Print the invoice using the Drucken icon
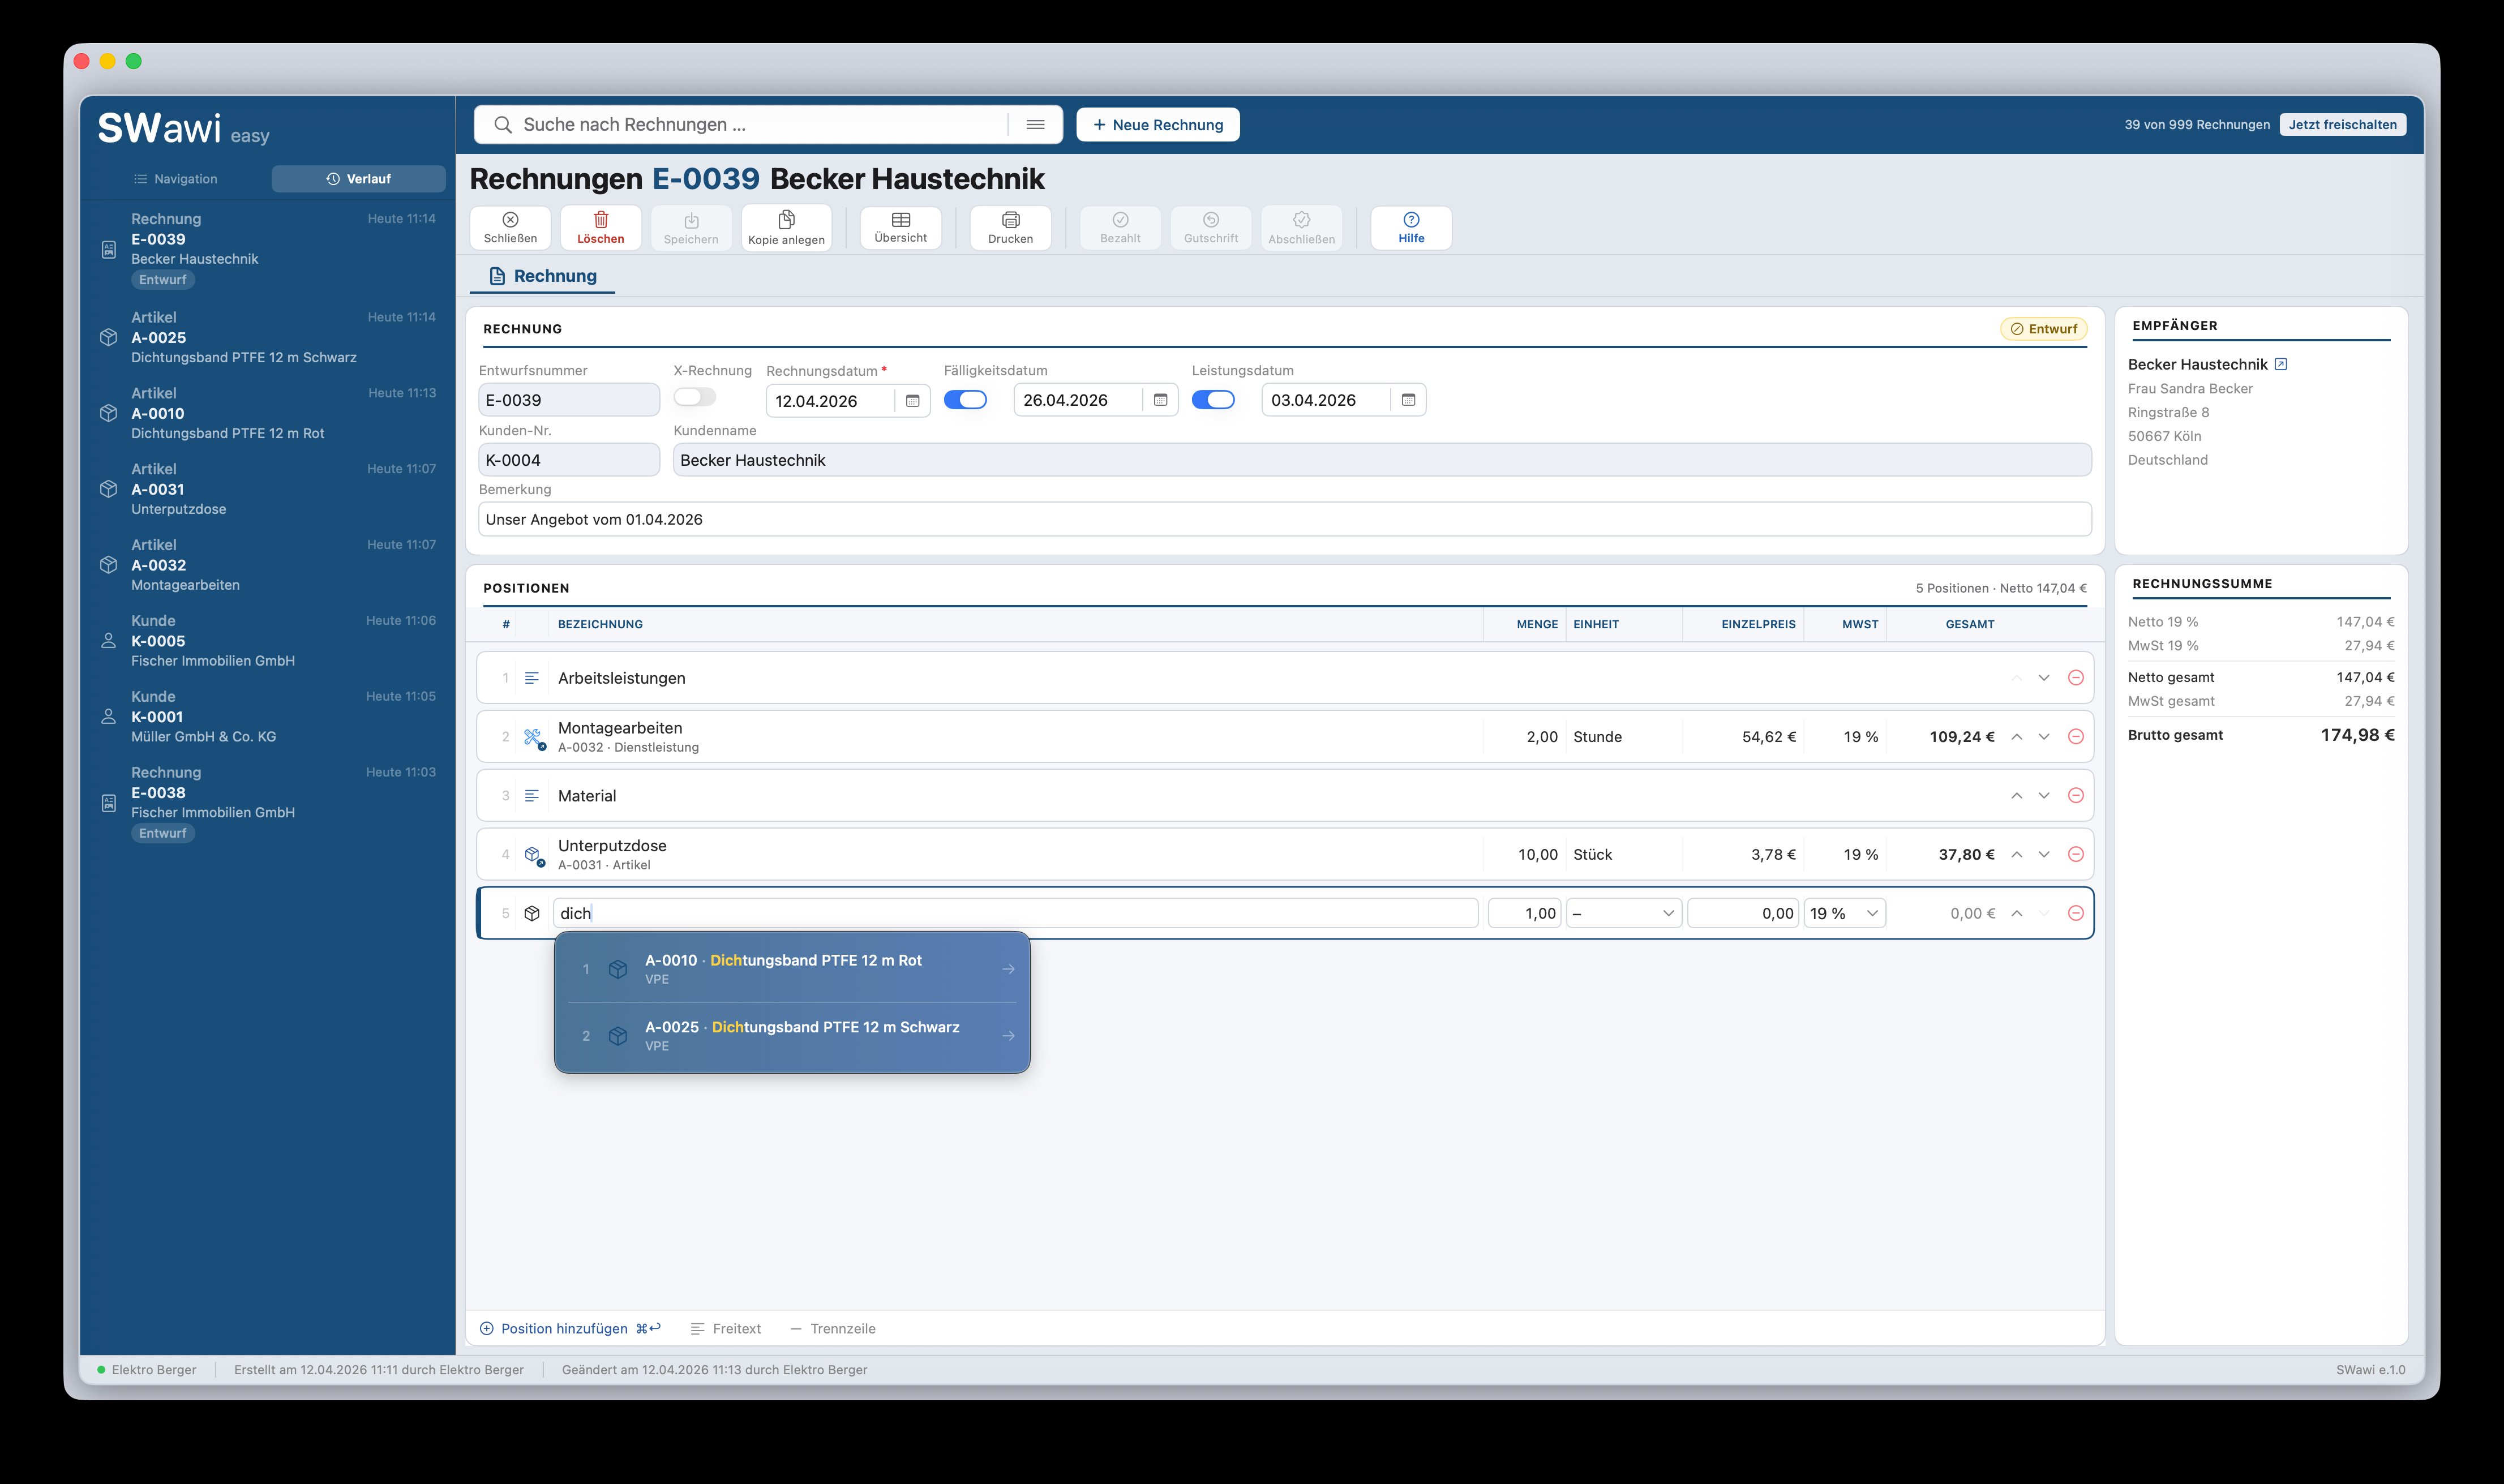This screenshot has width=2504, height=1484. point(1010,227)
